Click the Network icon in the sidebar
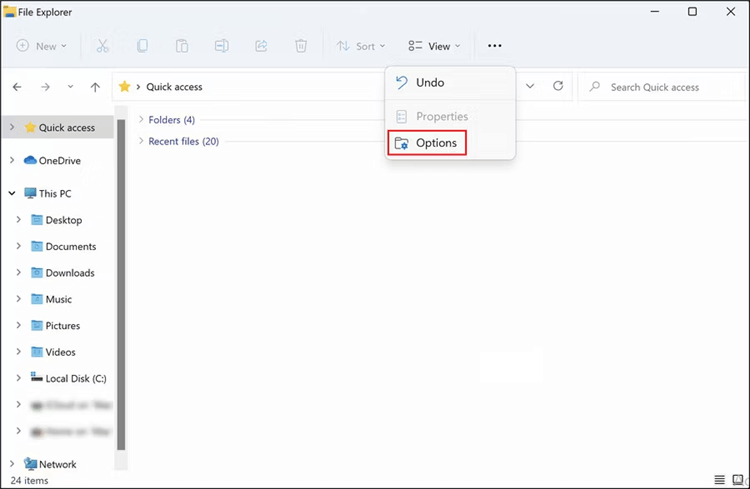The image size is (750, 489). point(31,464)
